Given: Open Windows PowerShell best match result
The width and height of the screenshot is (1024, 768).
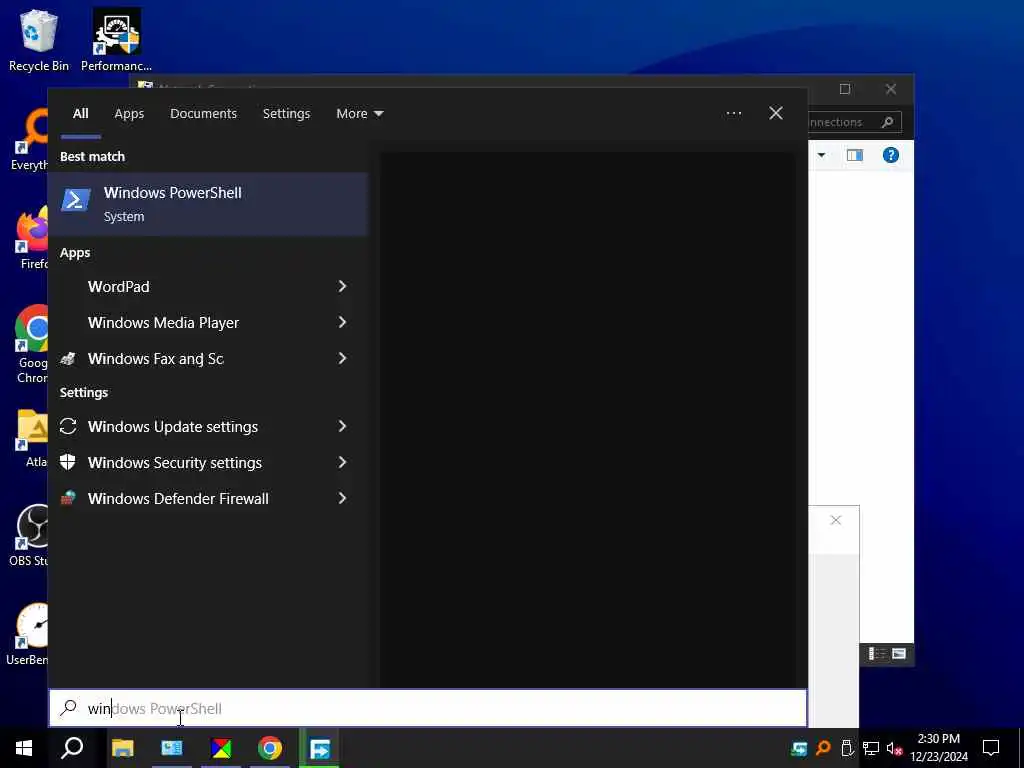Looking at the screenshot, I should coord(208,204).
